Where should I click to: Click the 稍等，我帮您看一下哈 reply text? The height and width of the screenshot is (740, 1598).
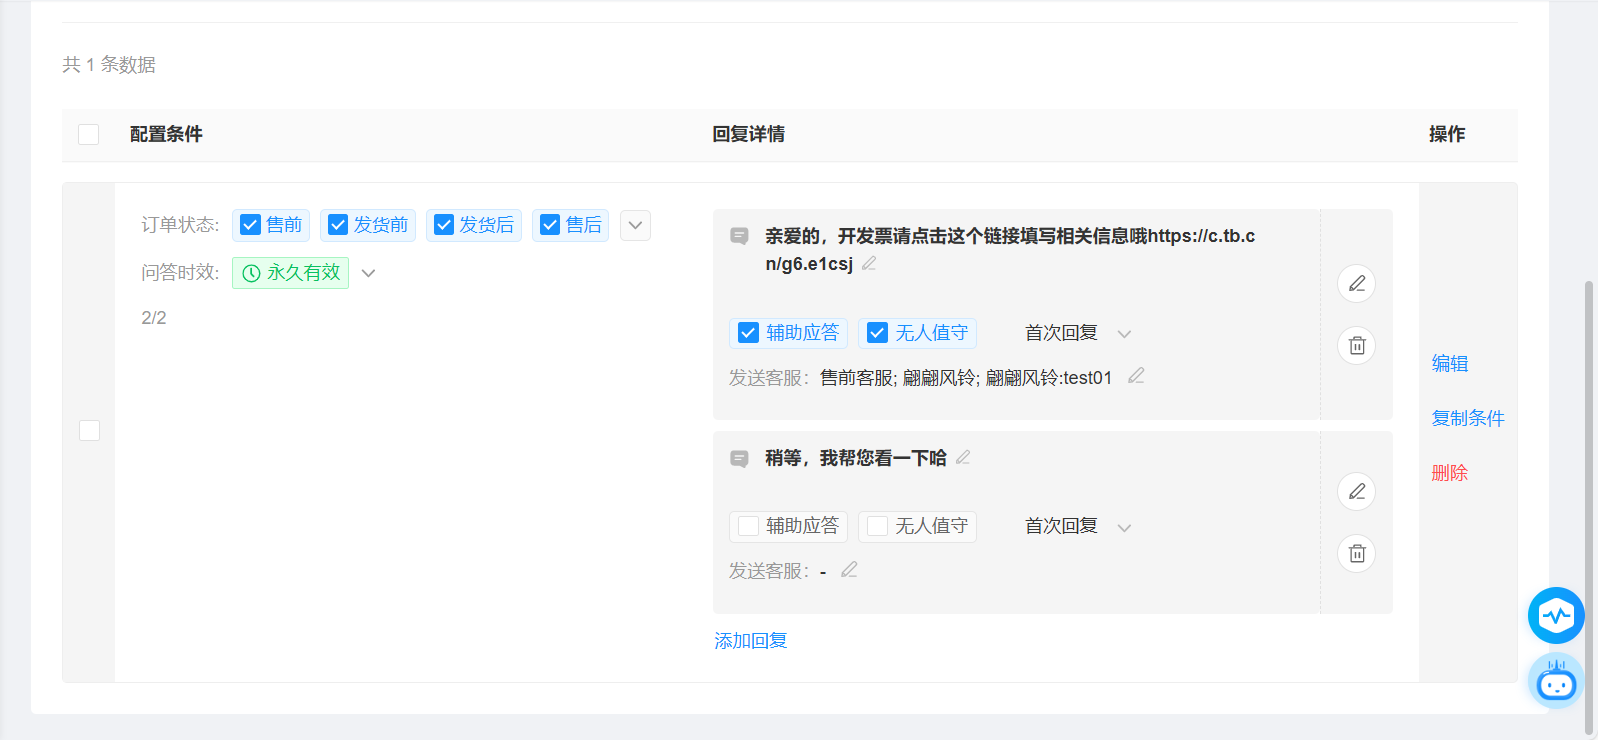point(856,458)
